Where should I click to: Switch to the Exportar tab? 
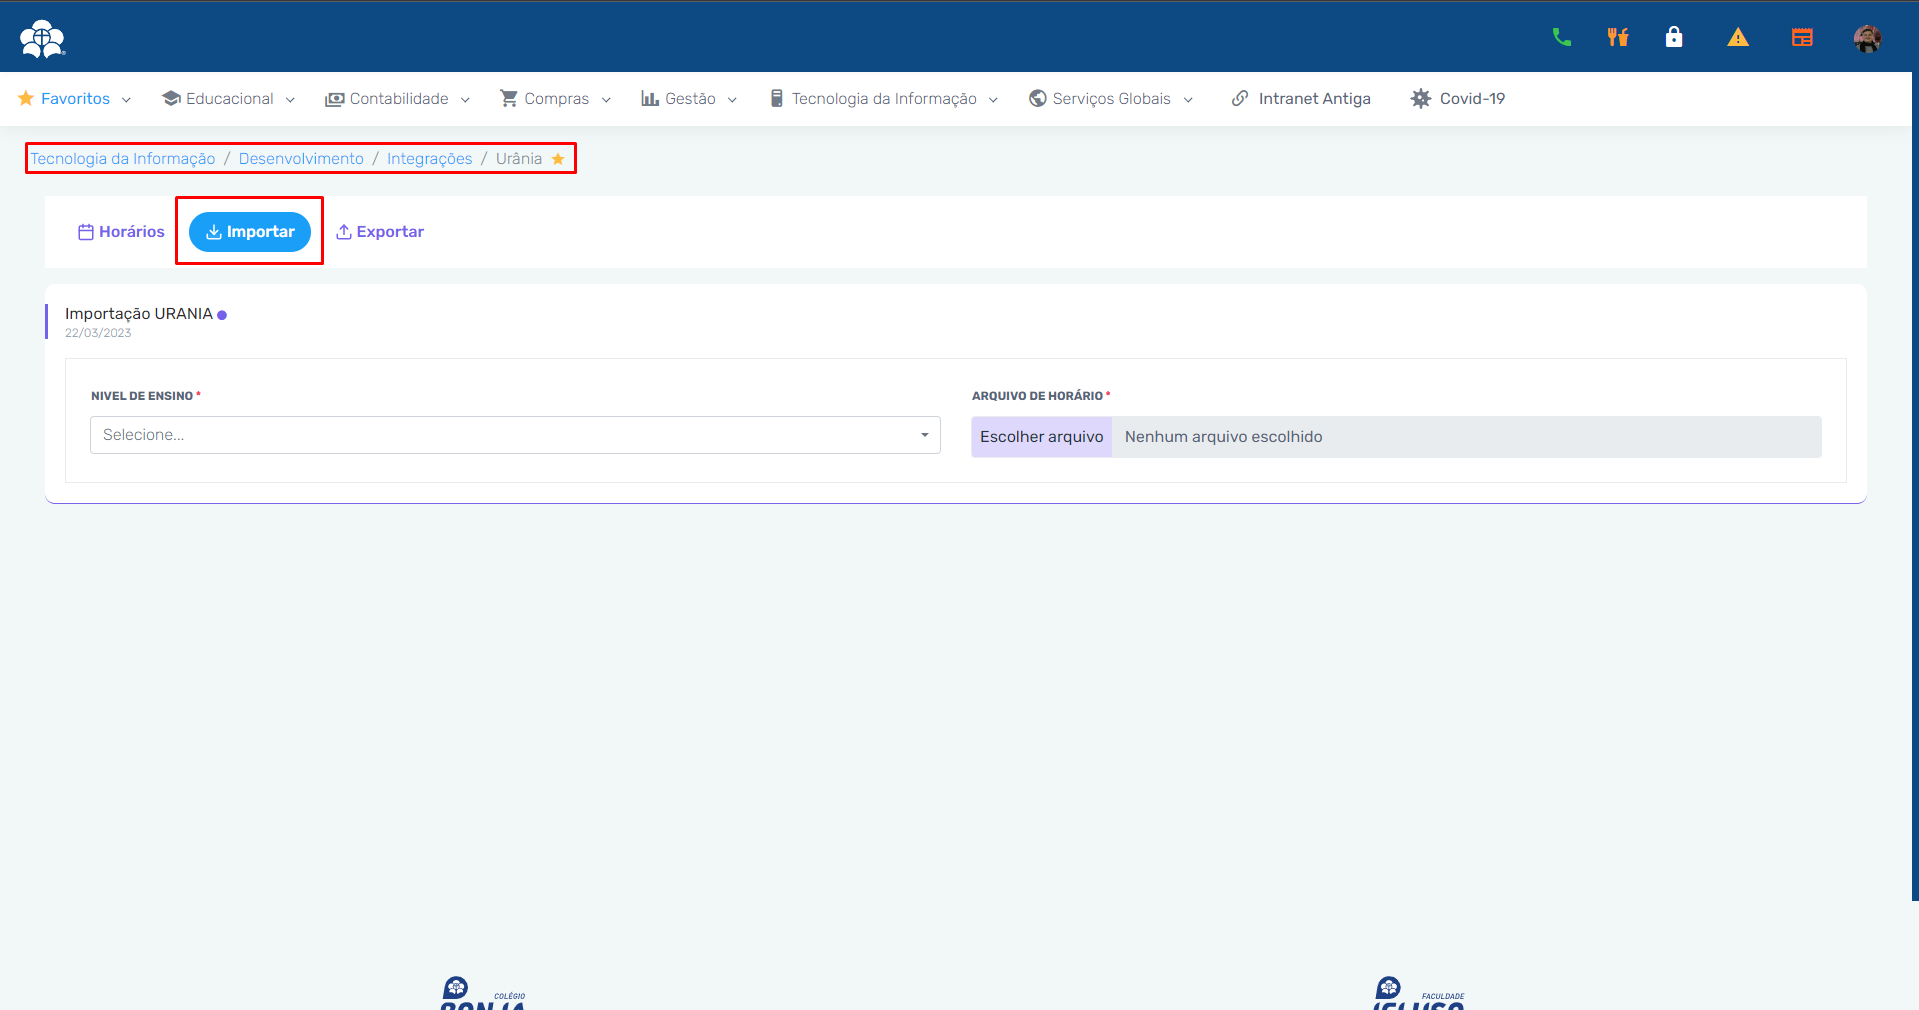pos(380,232)
